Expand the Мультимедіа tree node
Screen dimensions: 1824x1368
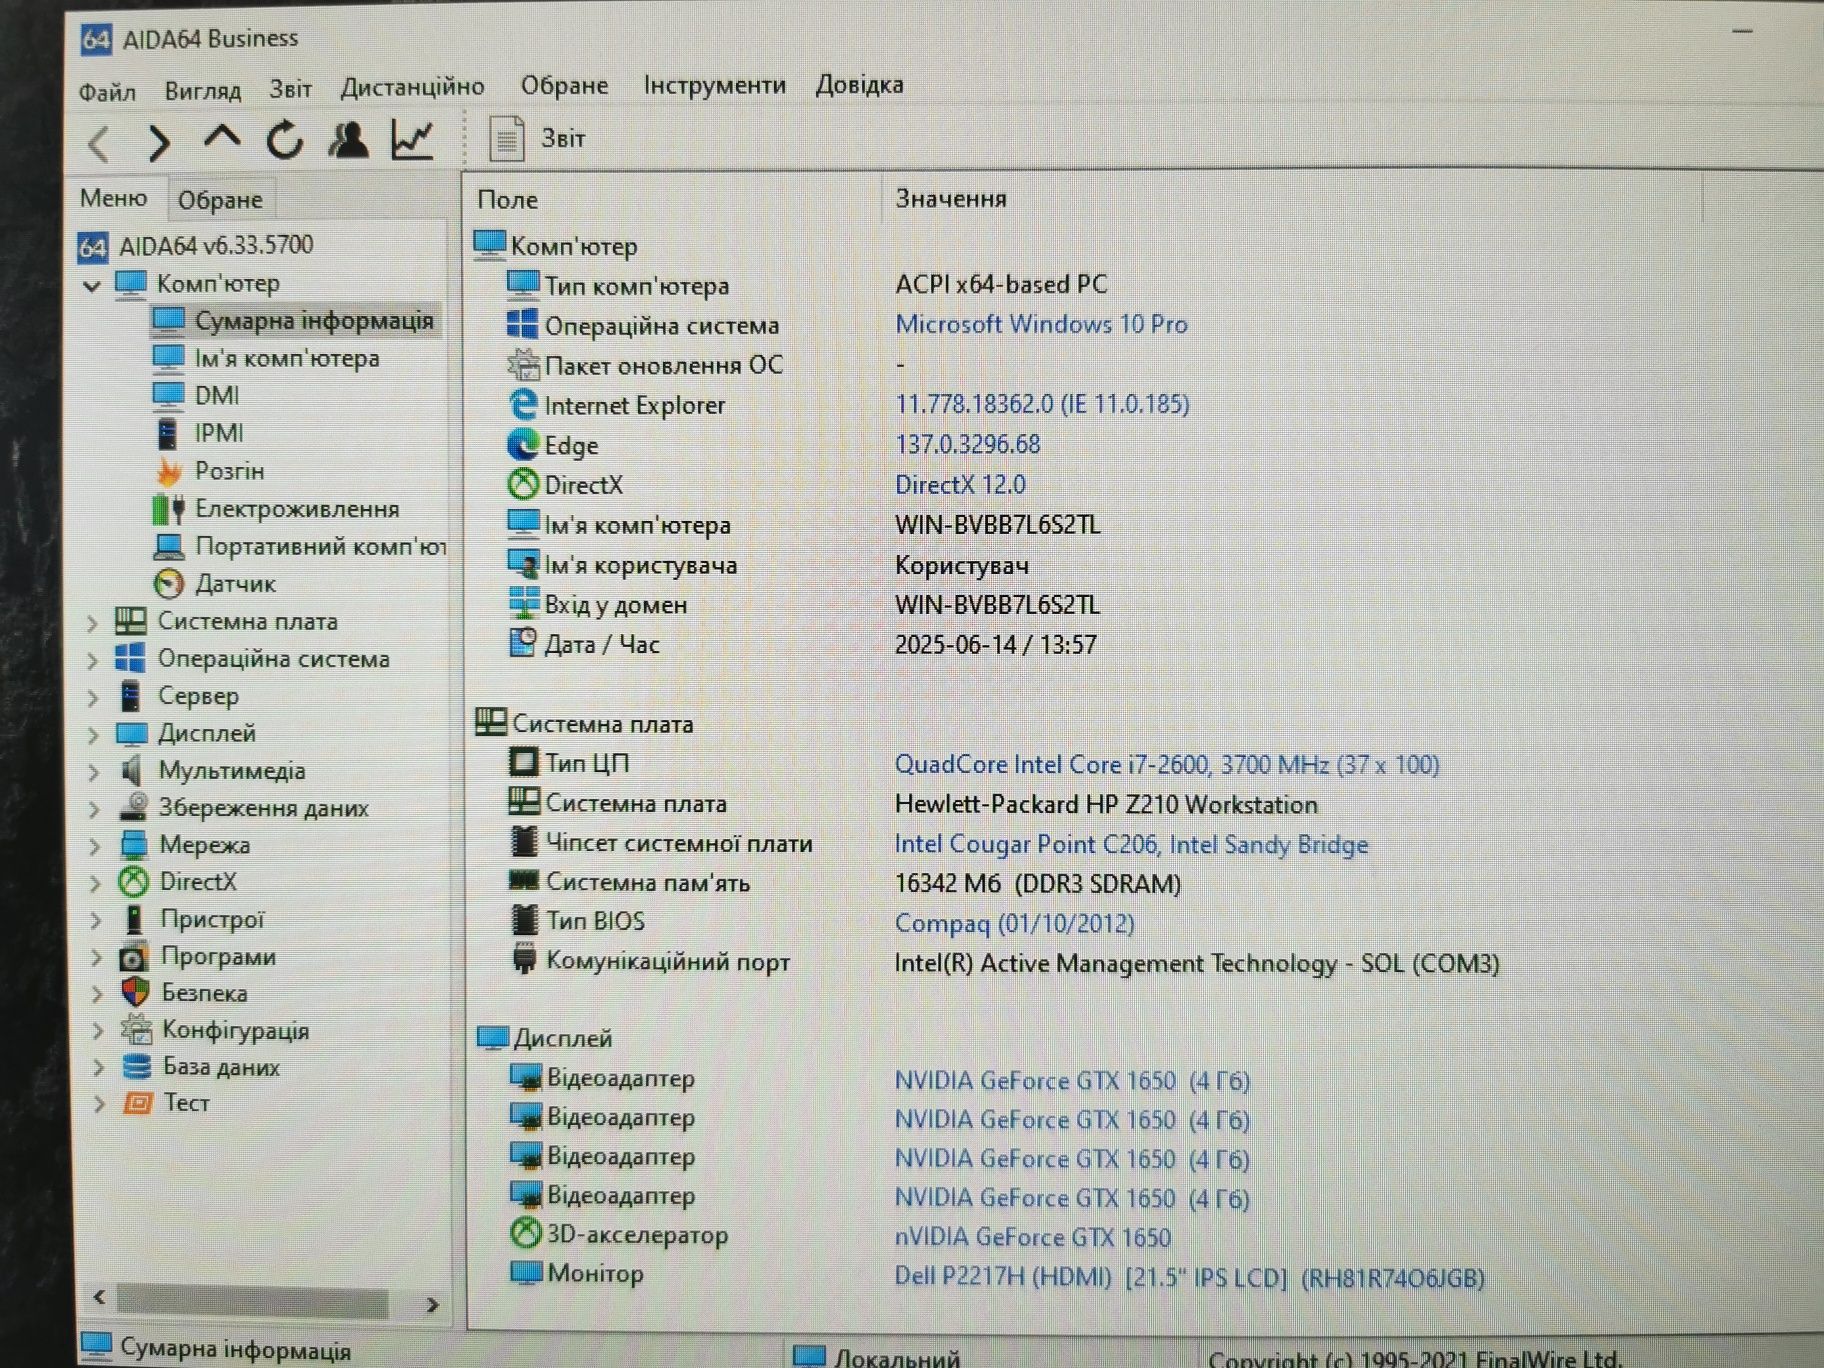click(94, 773)
